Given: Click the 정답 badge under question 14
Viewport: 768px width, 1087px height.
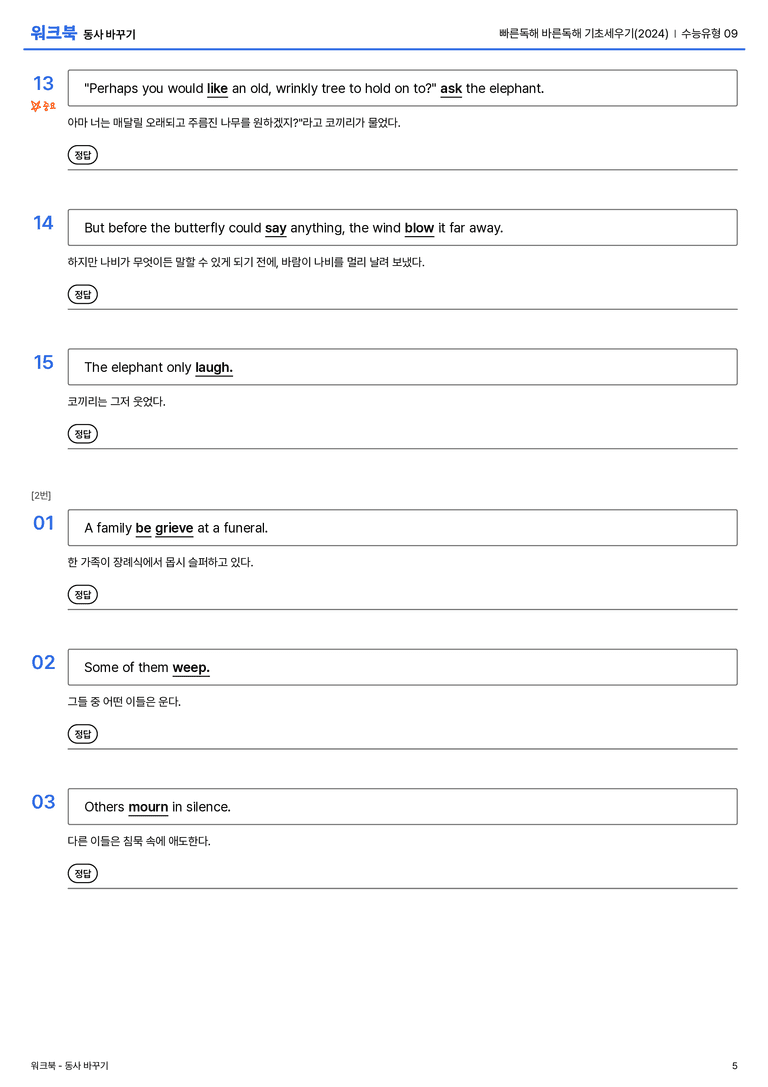Looking at the screenshot, I should (x=82, y=294).
